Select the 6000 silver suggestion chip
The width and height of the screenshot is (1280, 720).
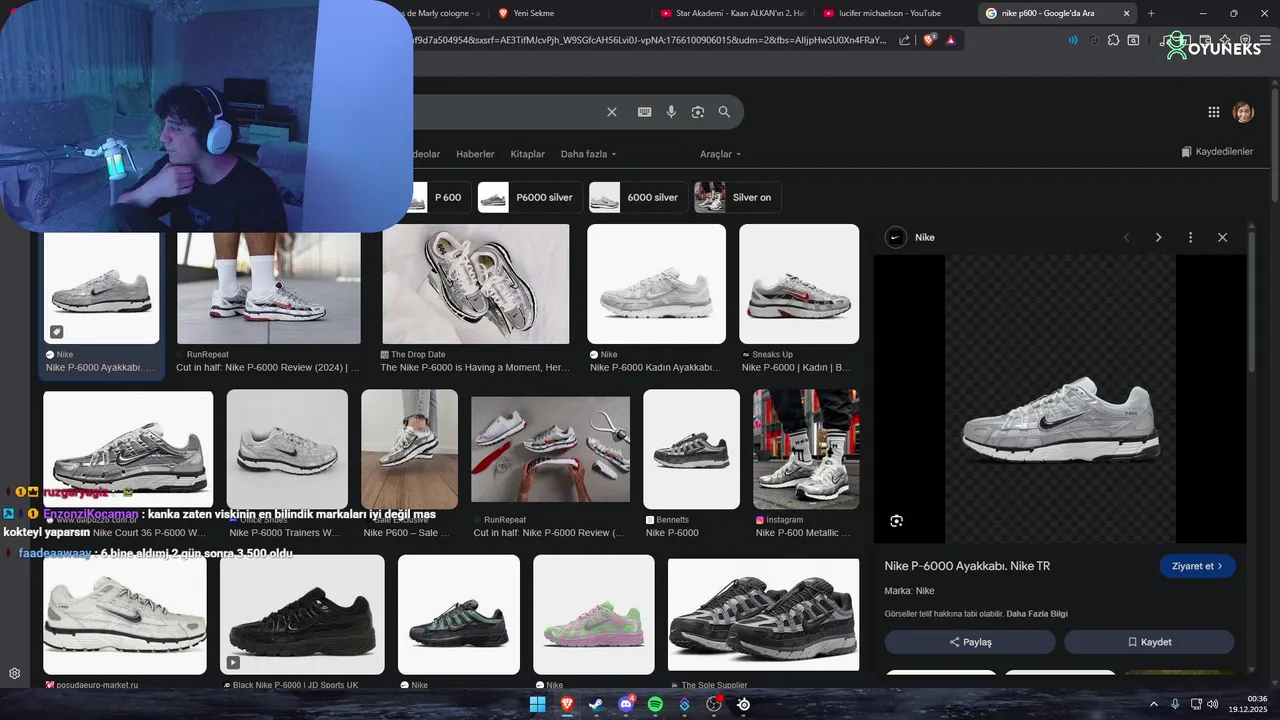point(638,197)
